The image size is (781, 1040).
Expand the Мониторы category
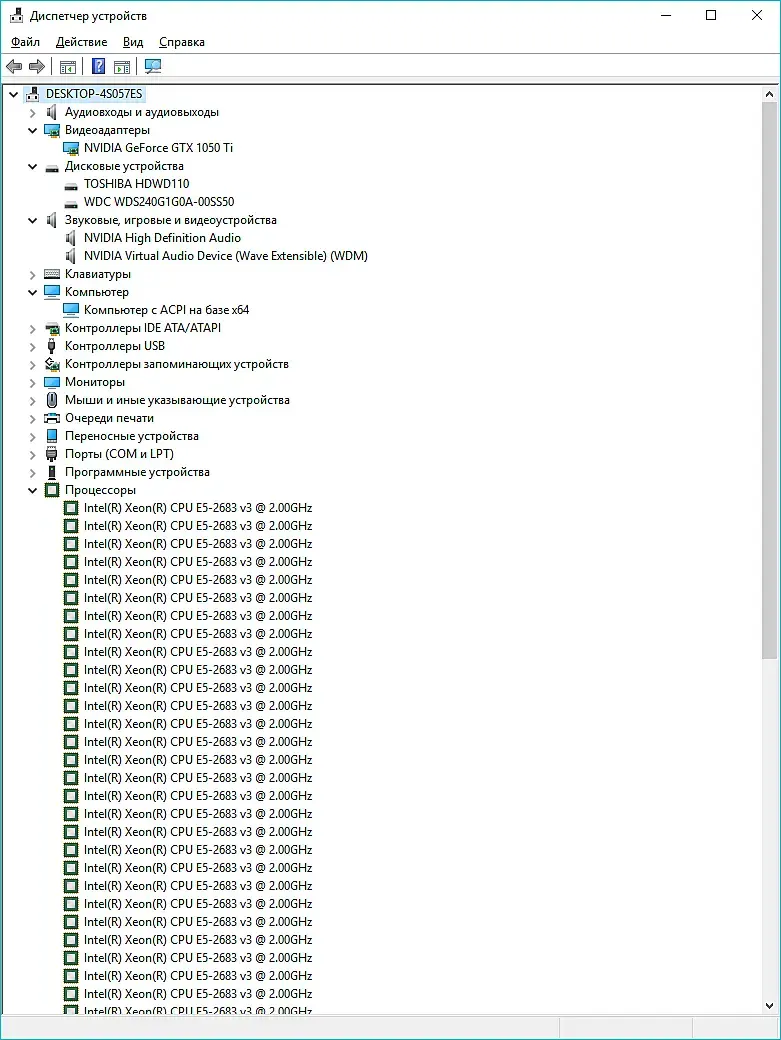pos(32,383)
